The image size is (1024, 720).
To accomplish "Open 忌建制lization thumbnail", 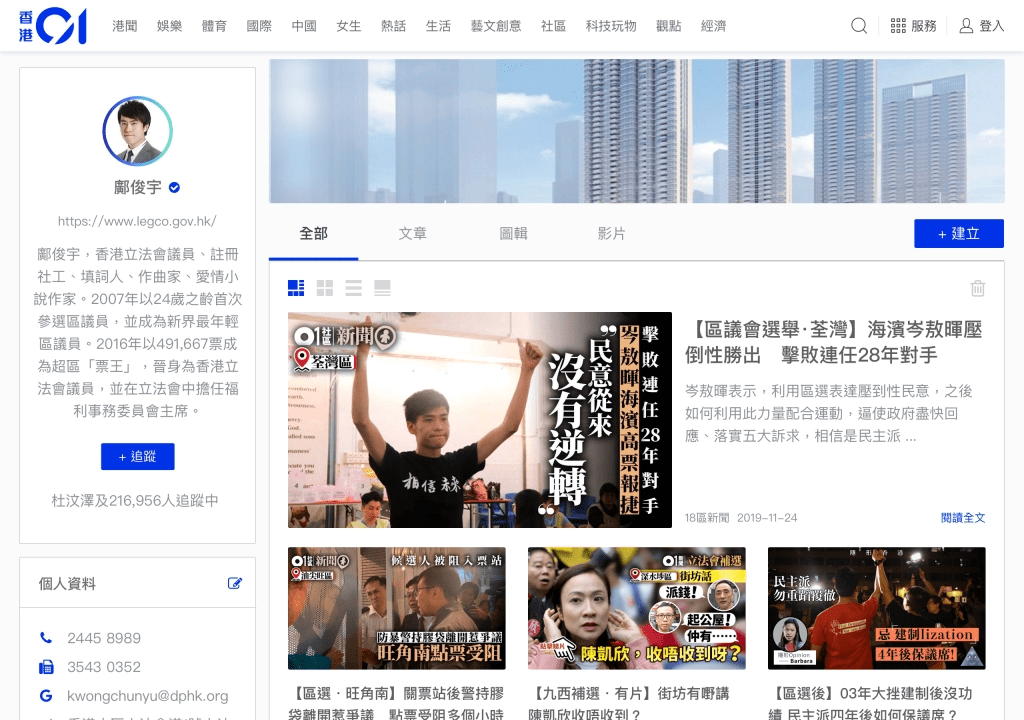I will point(876,608).
